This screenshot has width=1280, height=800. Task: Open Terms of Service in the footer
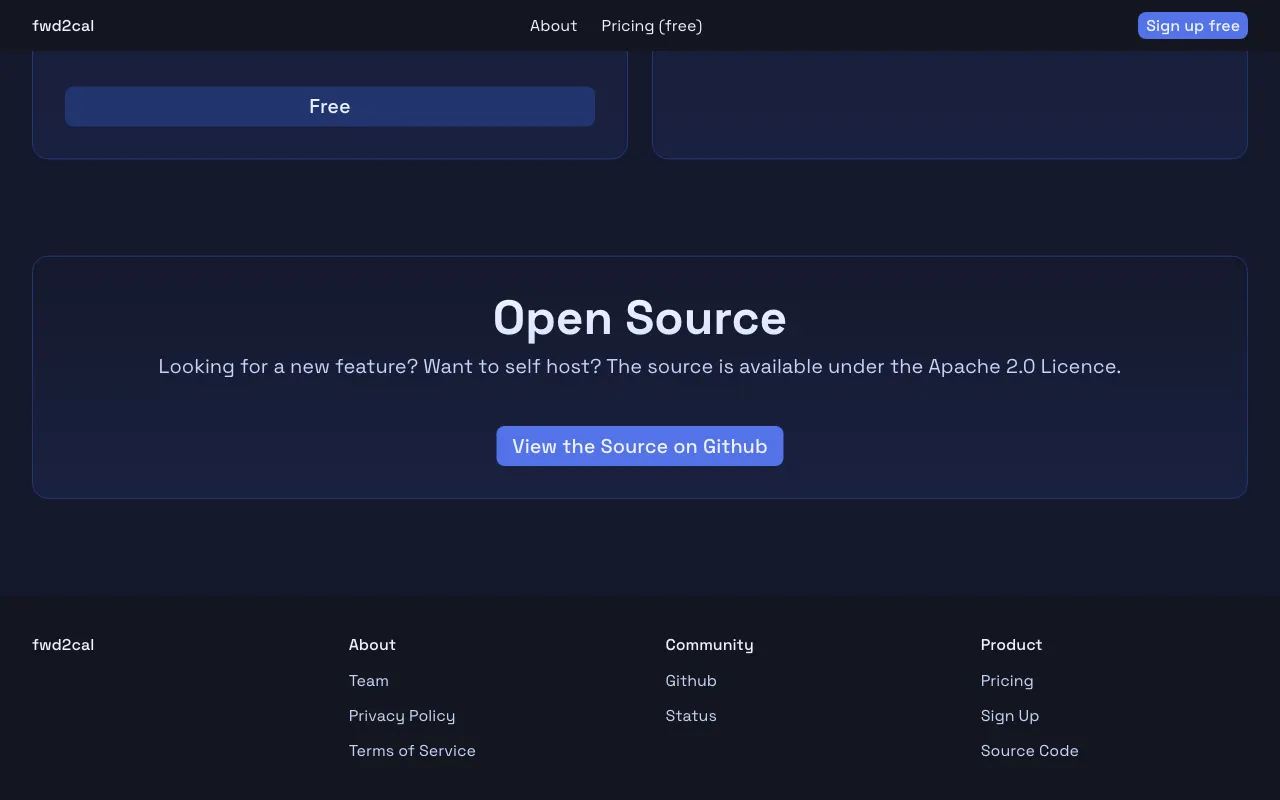pyautogui.click(x=412, y=751)
